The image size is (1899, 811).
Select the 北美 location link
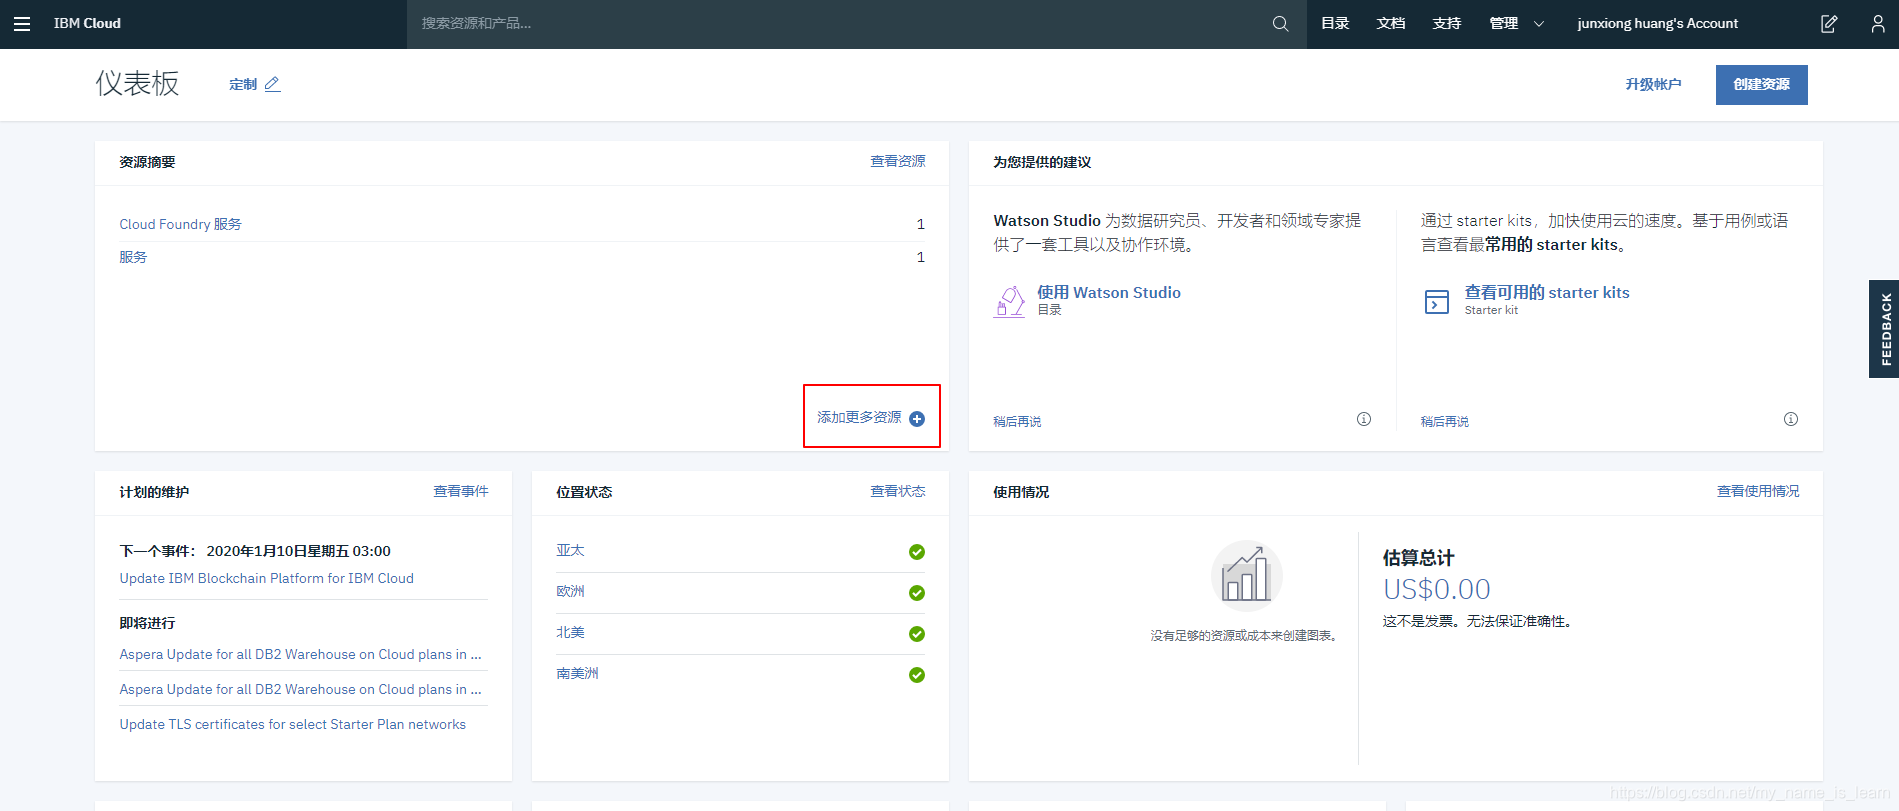(570, 632)
